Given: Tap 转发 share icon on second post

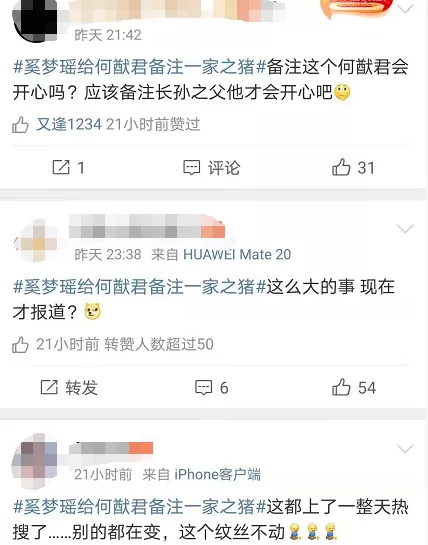Looking at the screenshot, I should pos(69,388).
